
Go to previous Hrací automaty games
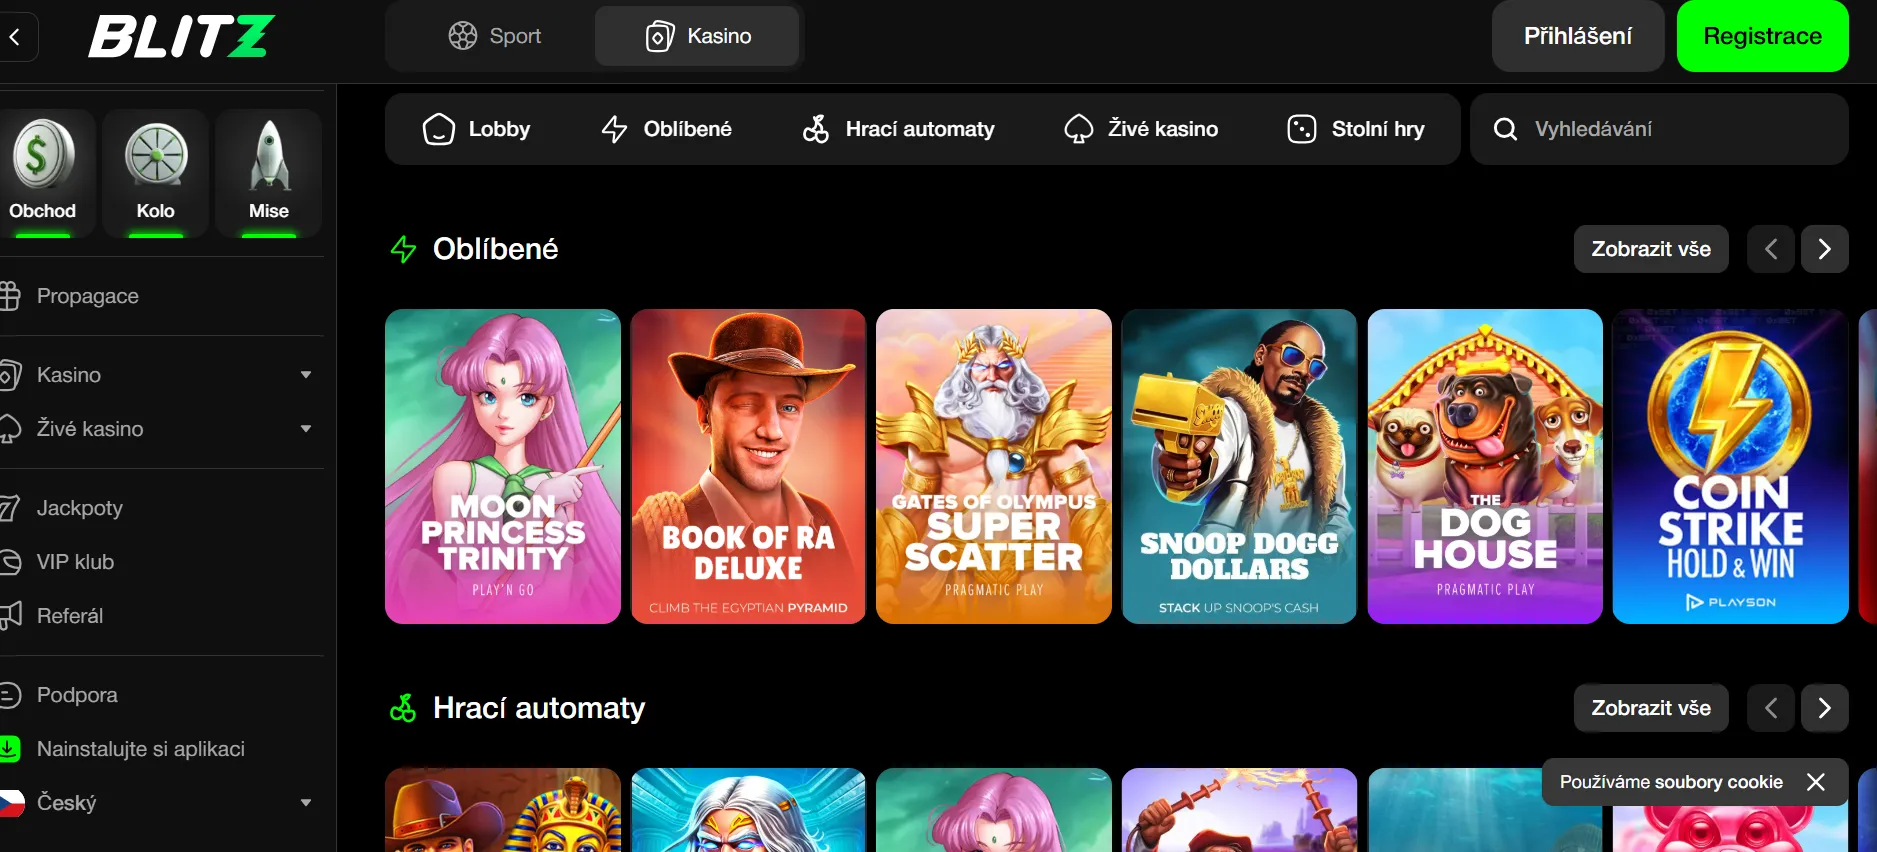tap(1770, 708)
